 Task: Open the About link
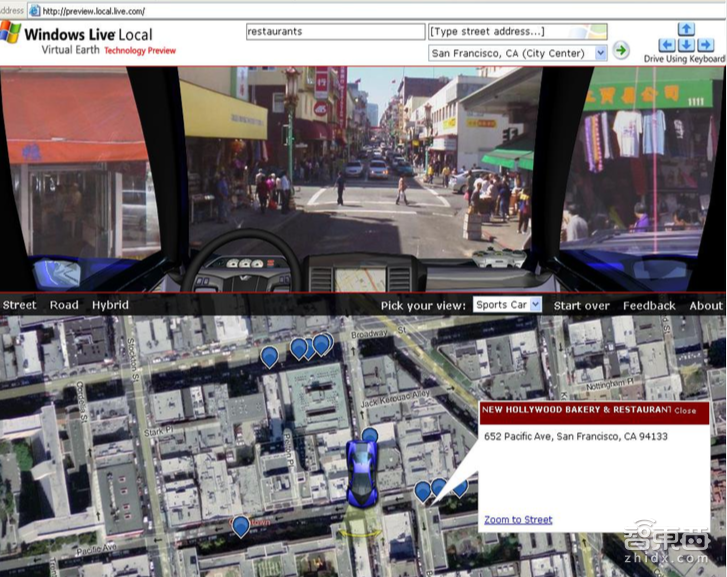pos(705,305)
